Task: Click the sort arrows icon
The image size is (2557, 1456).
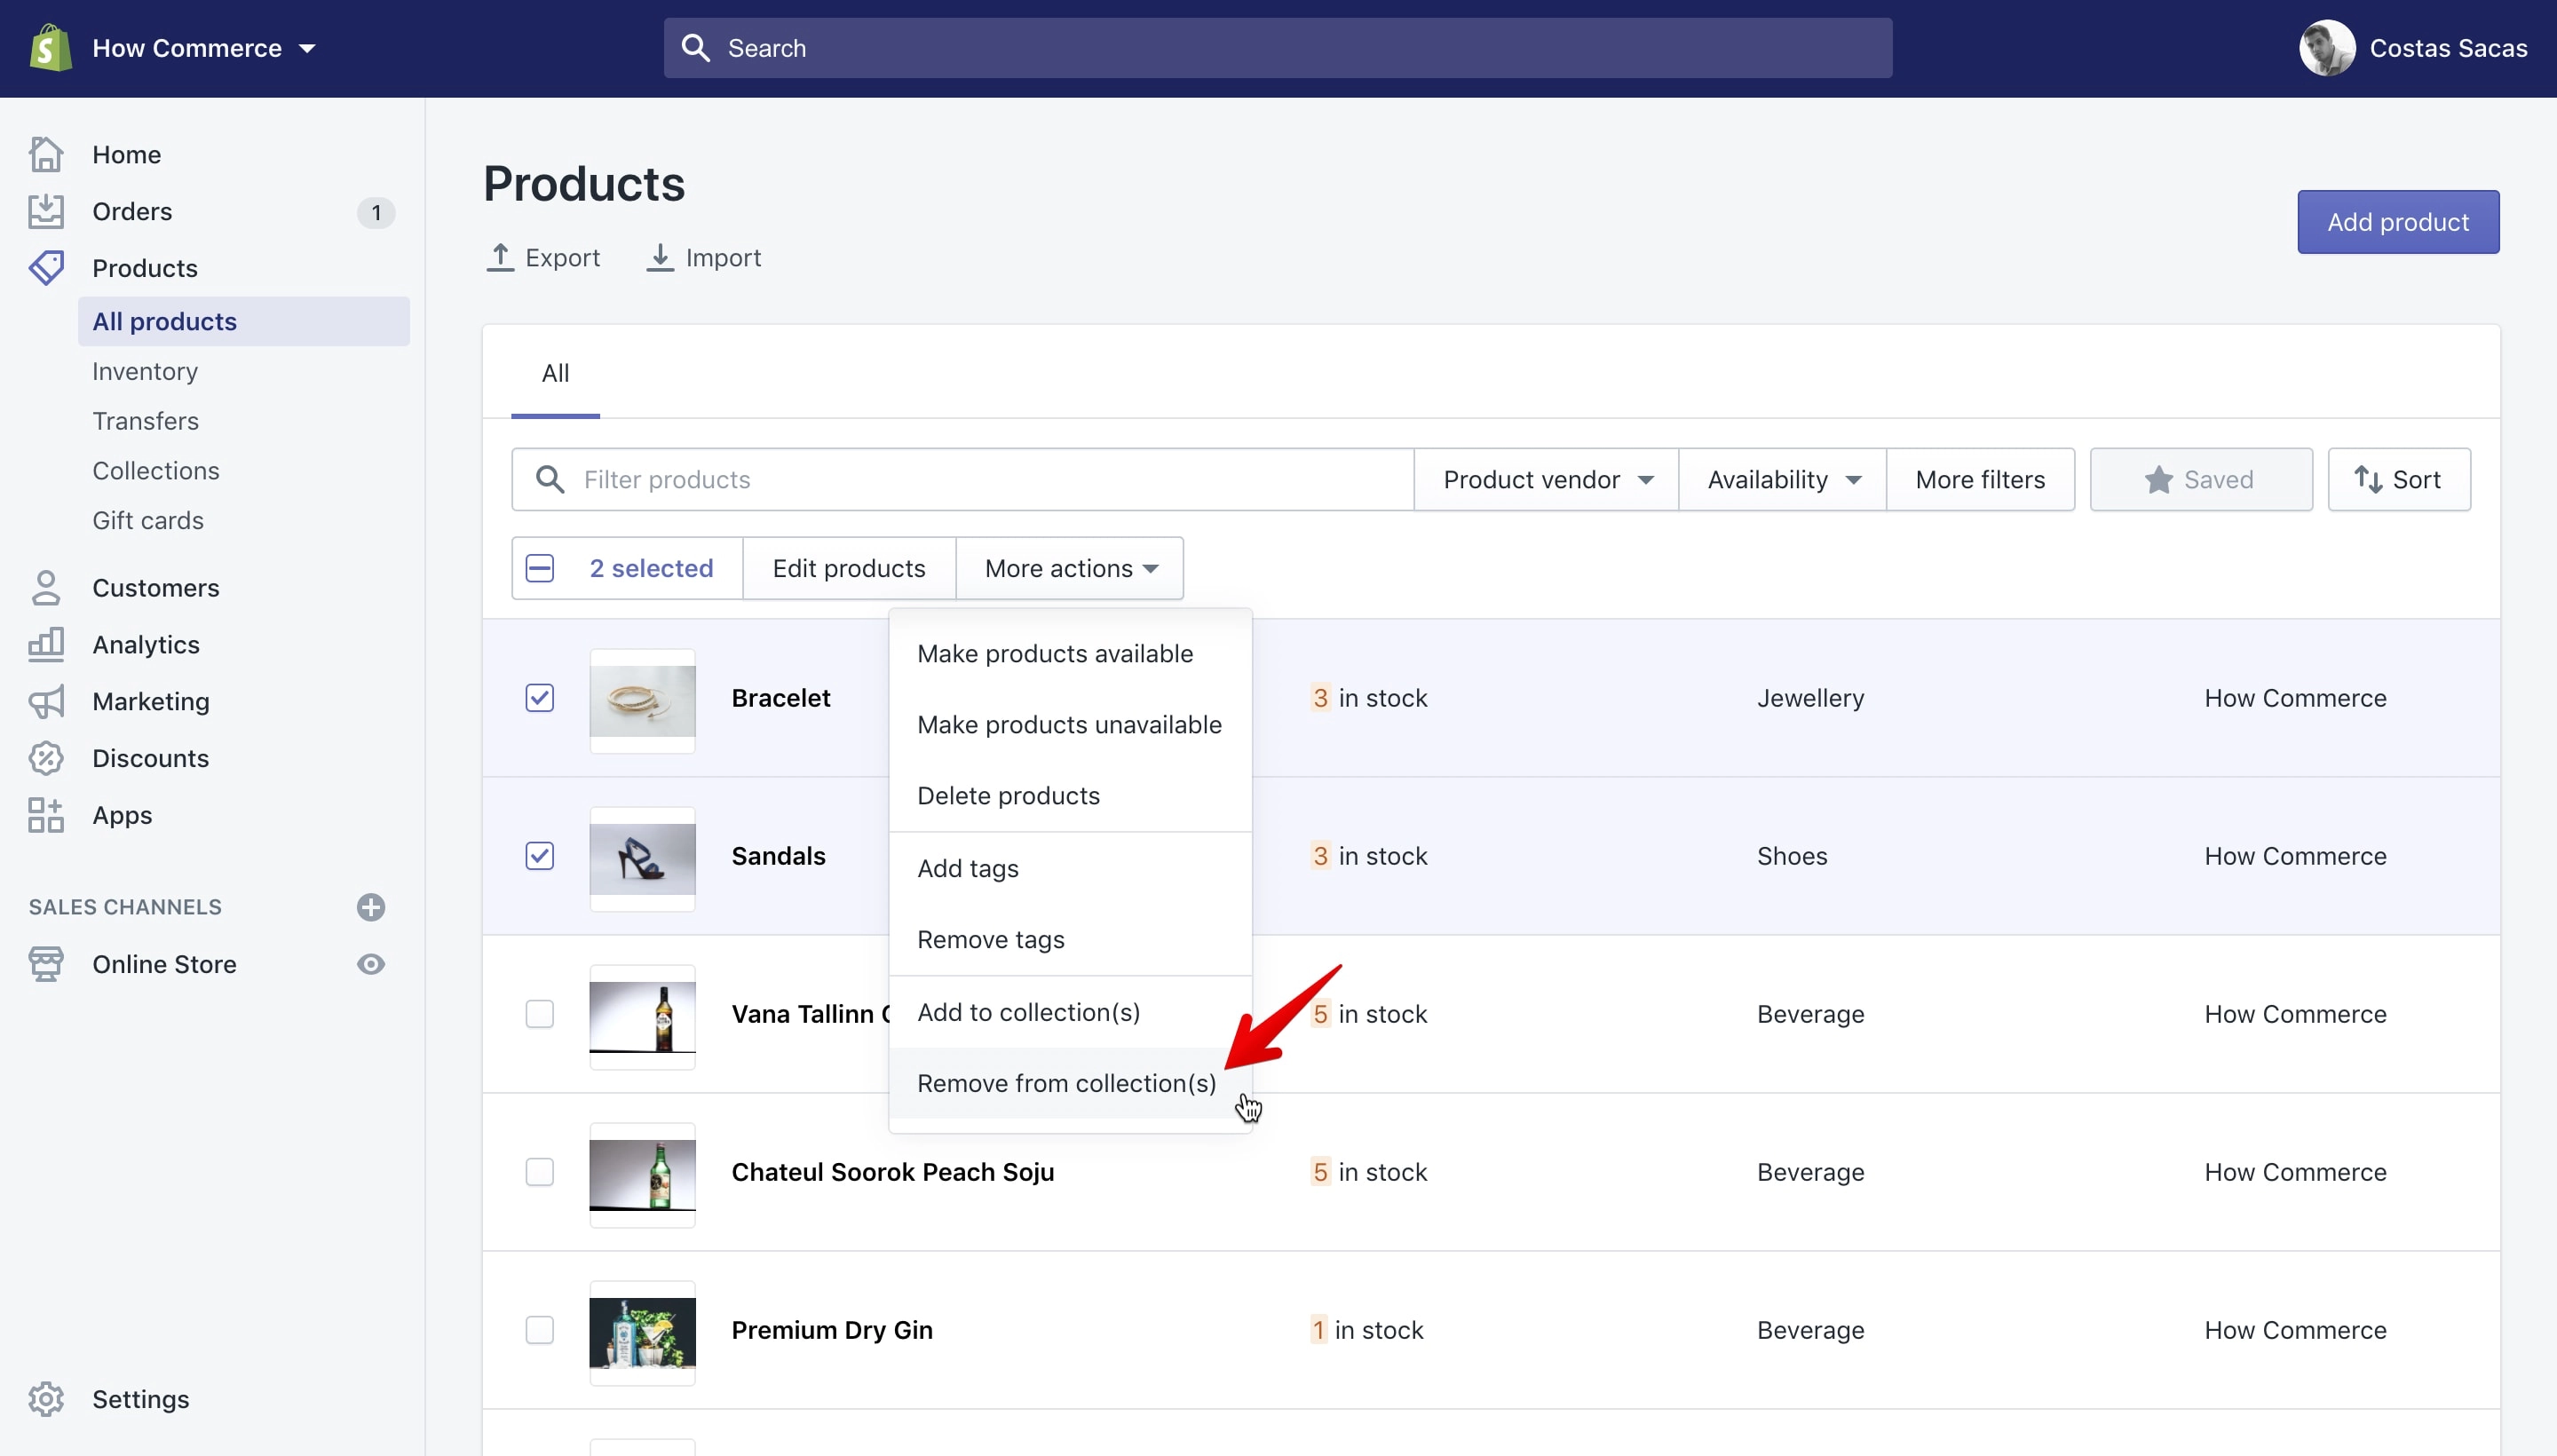Action: pyautogui.click(x=2368, y=479)
